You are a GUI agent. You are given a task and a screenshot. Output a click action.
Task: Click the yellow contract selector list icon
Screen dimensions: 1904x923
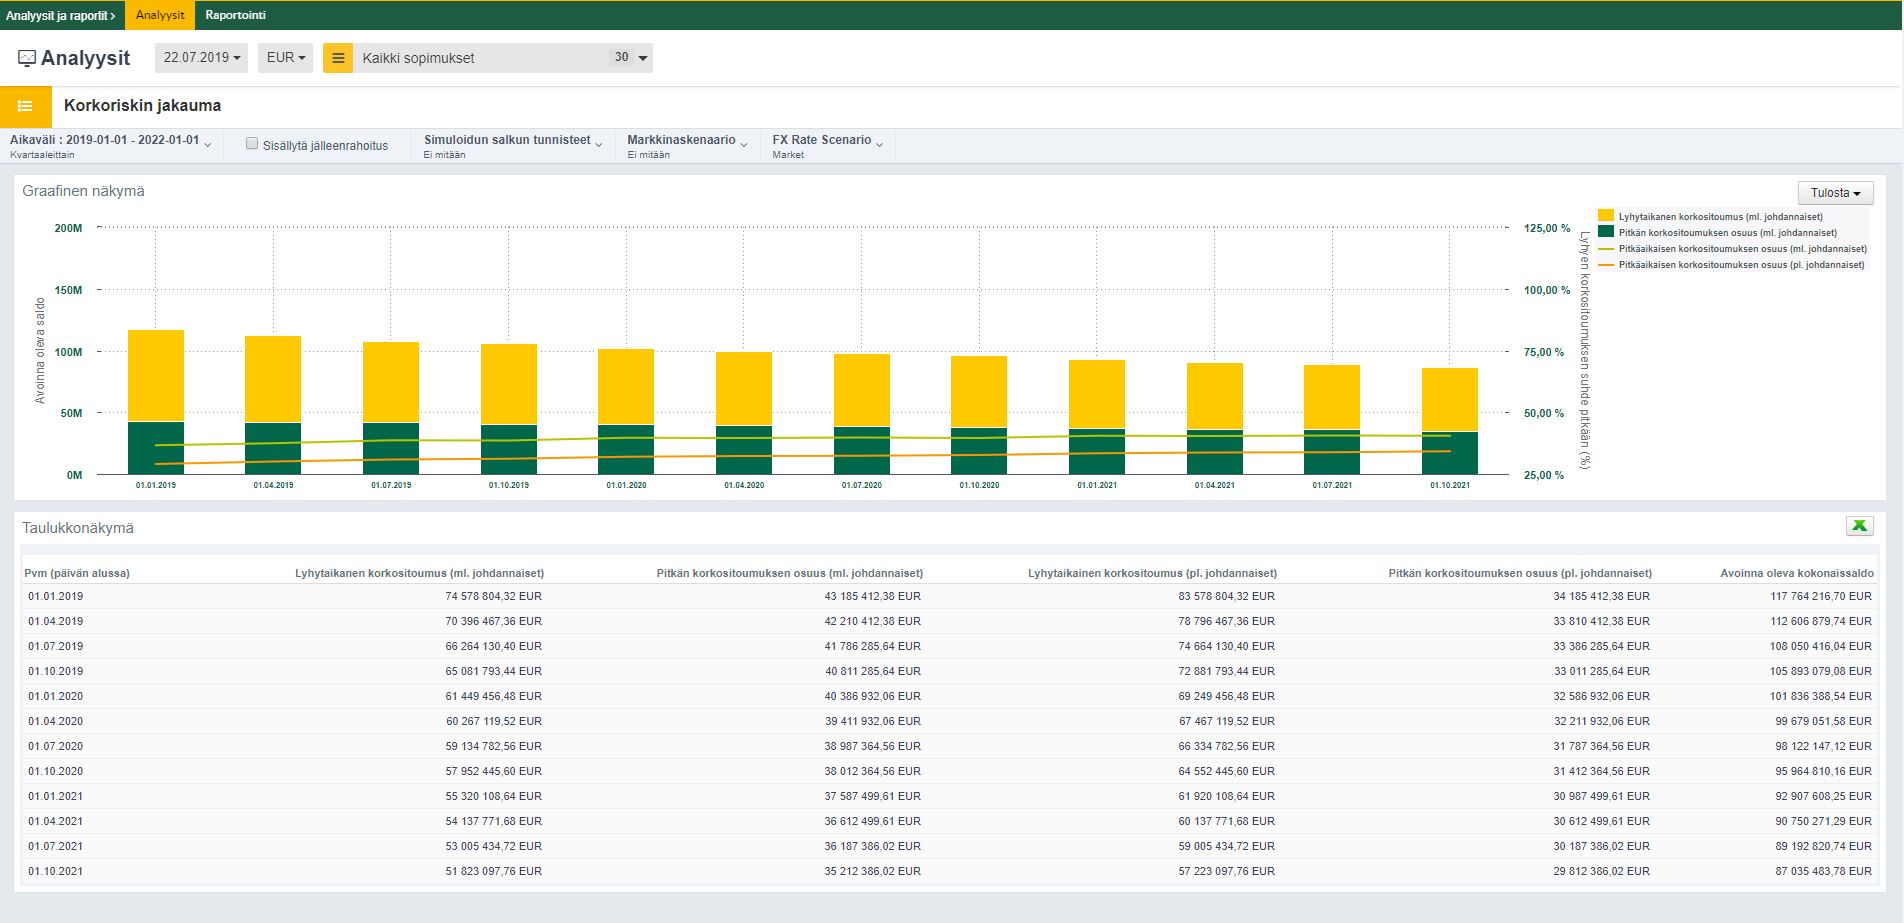pos(338,58)
